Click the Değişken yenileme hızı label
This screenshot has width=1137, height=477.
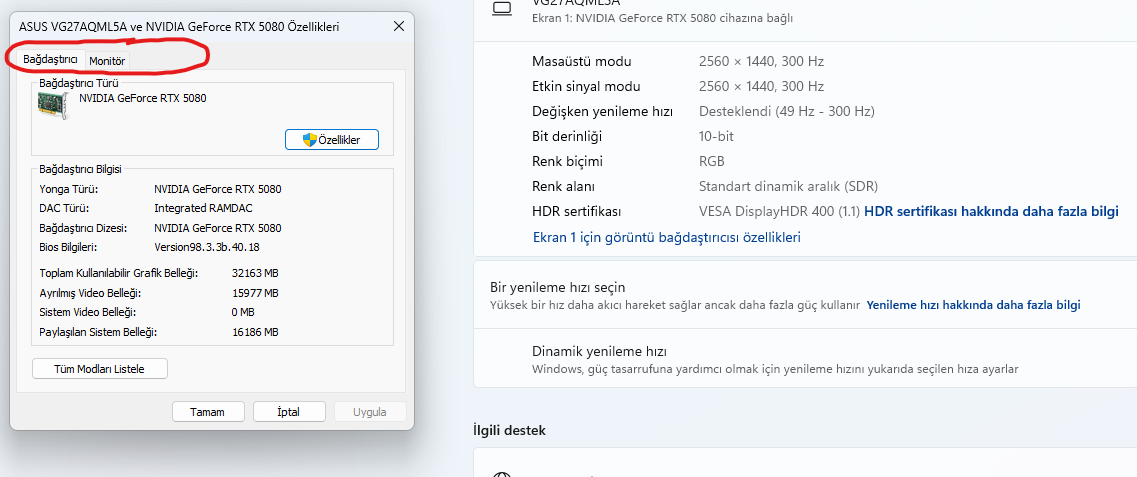pyautogui.click(x=603, y=112)
